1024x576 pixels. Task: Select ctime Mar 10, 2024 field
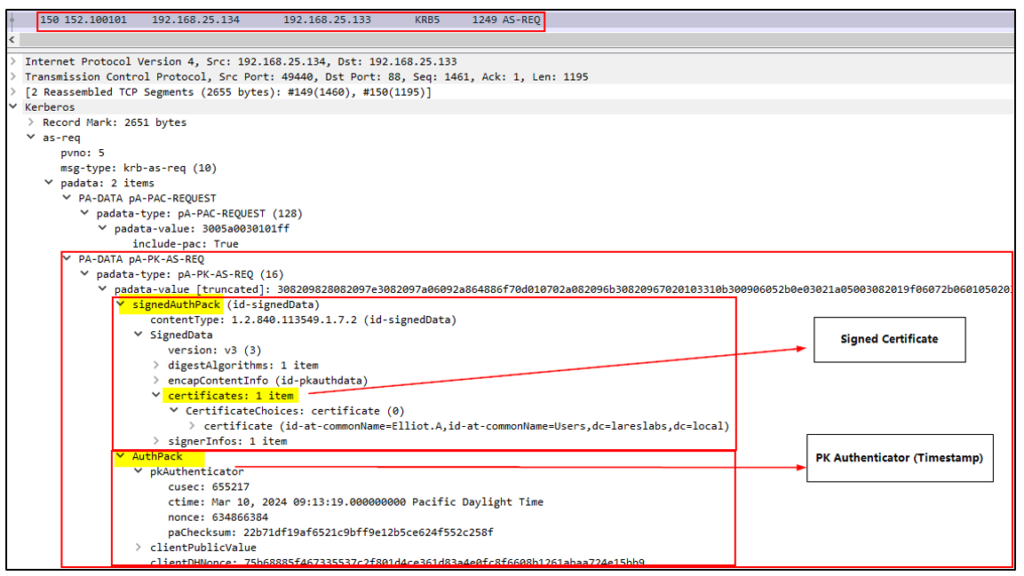355,502
